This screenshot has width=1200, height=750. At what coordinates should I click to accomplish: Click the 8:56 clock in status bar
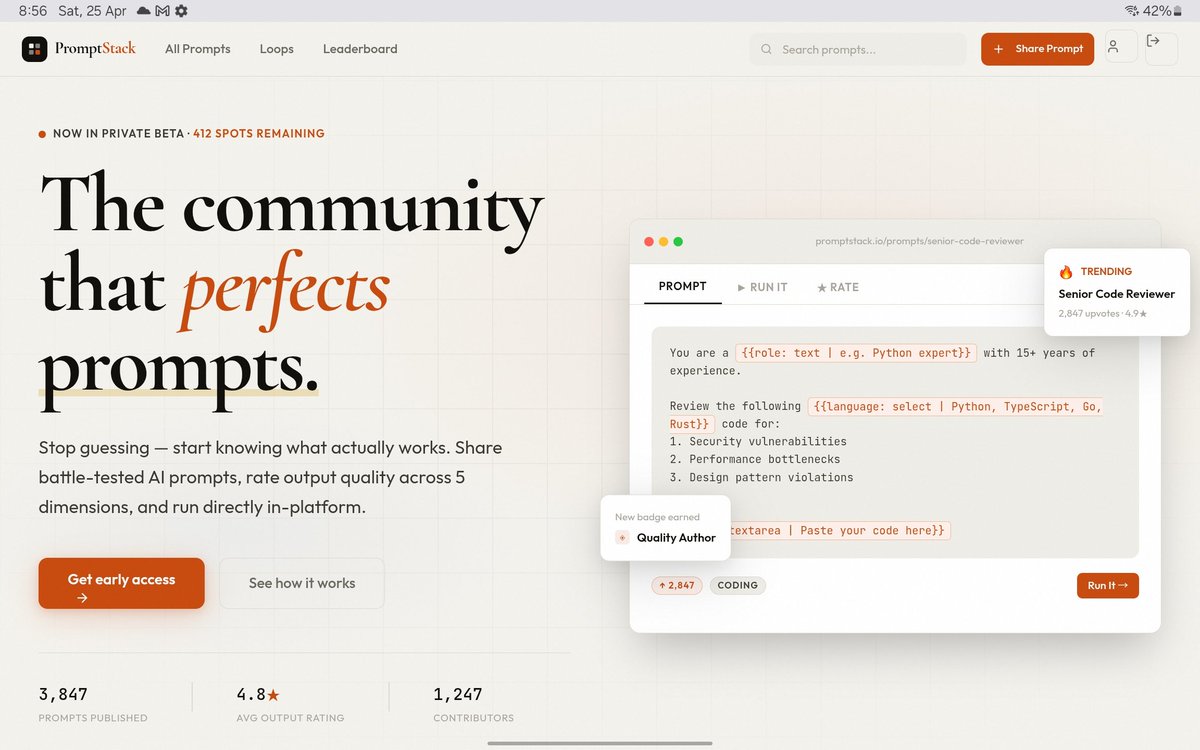click(32, 10)
